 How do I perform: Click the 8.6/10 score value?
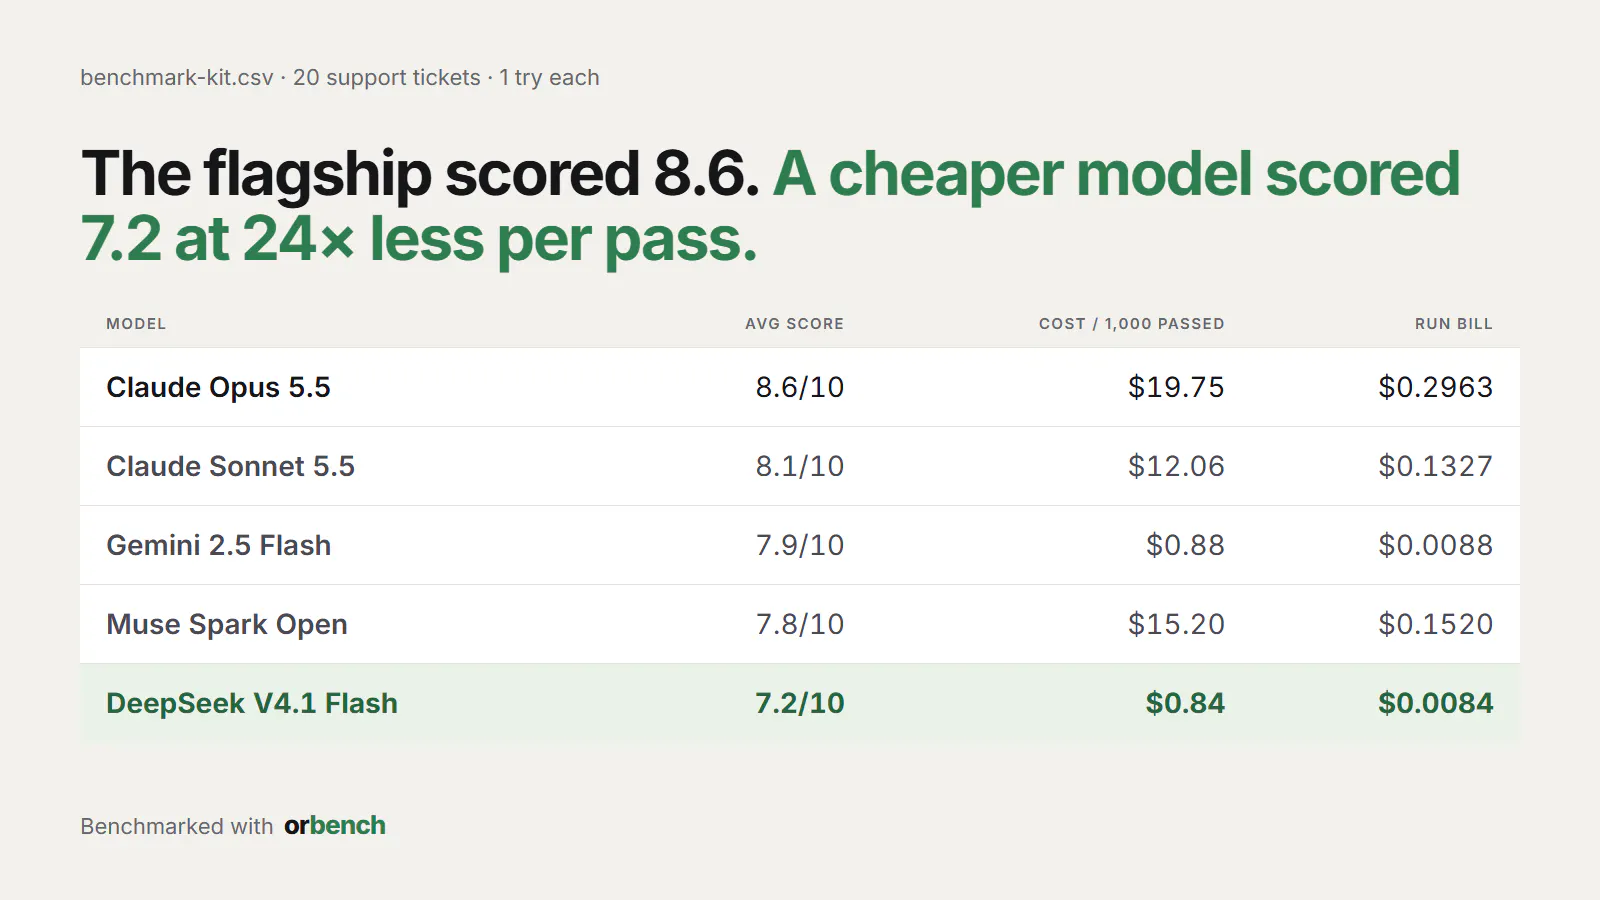pyautogui.click(x=800, y=387)
